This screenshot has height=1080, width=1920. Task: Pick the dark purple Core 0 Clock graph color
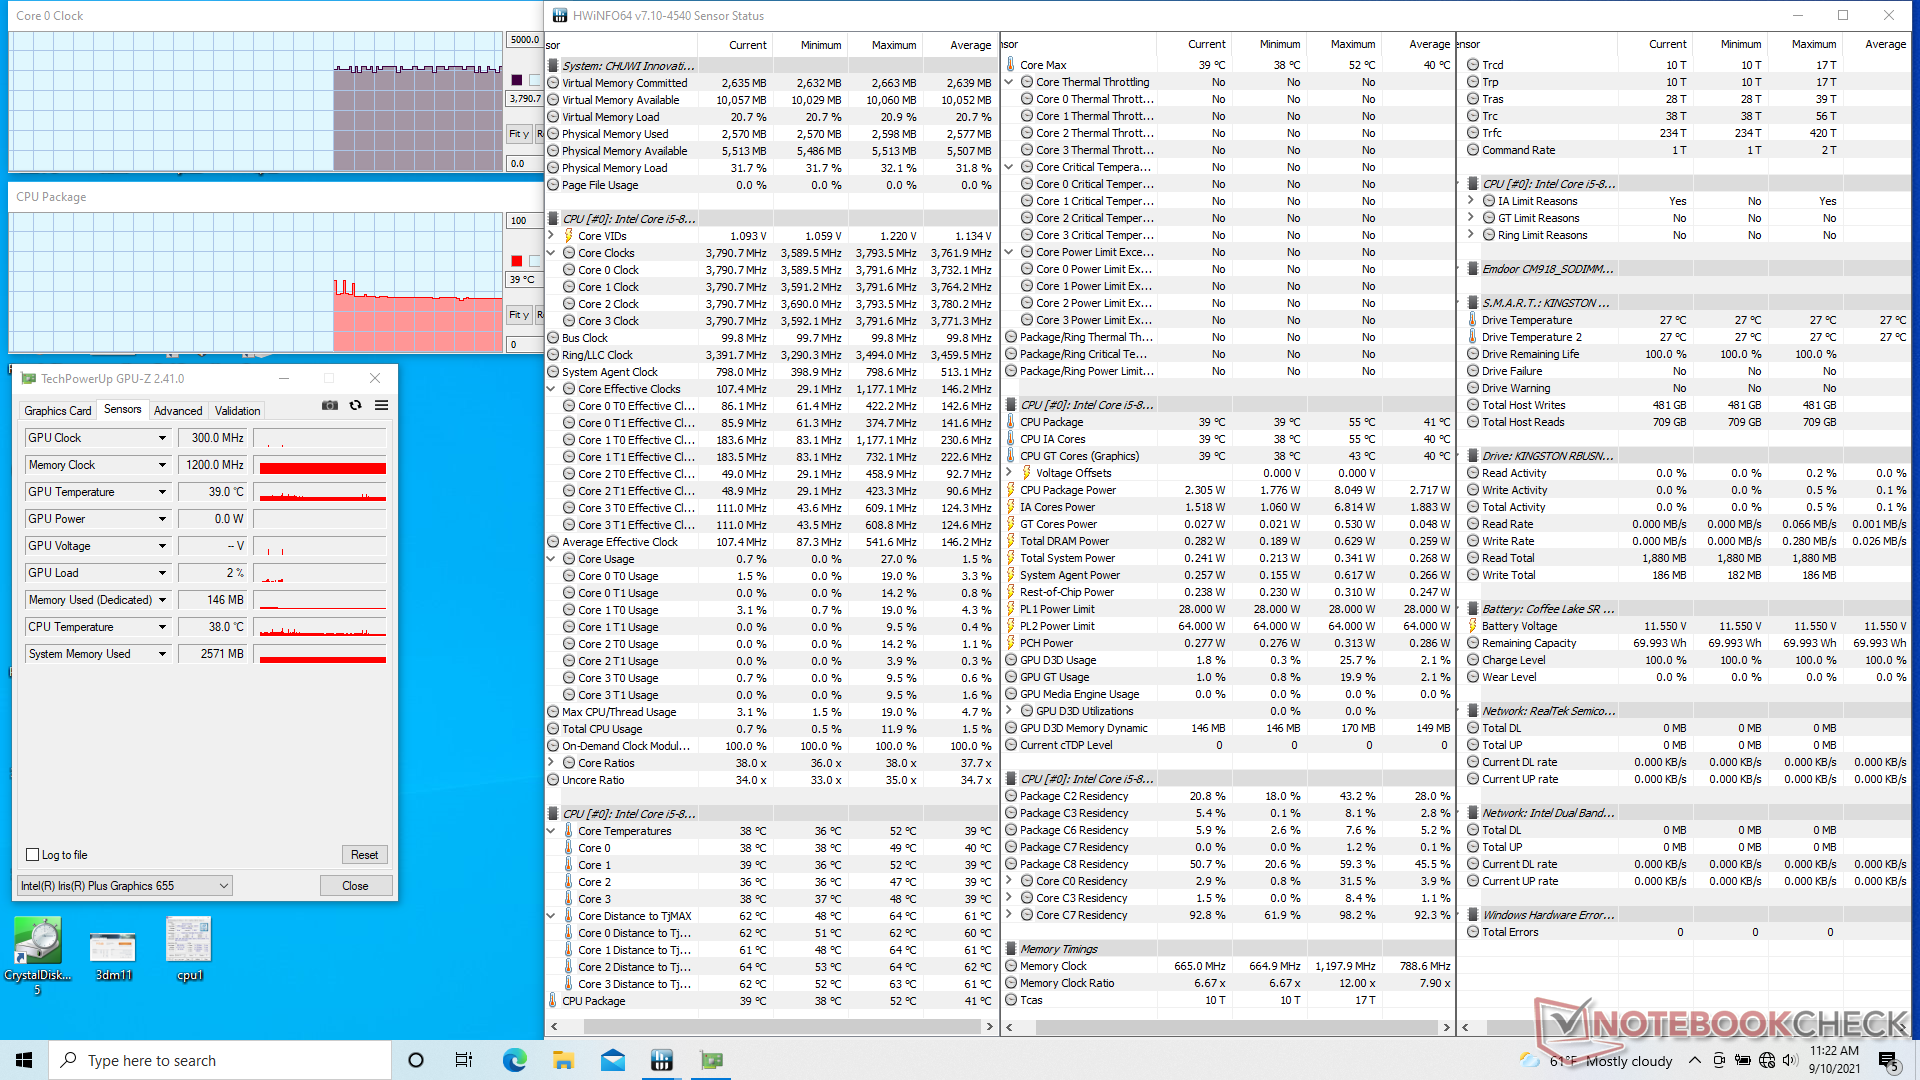pyautogui.click(x=517, y=80)
